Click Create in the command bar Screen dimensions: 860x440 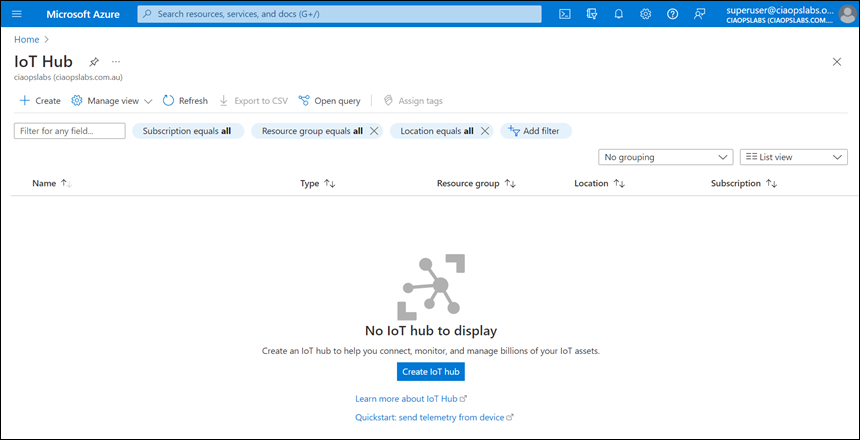pyautogui.click(x=40, y=101)
